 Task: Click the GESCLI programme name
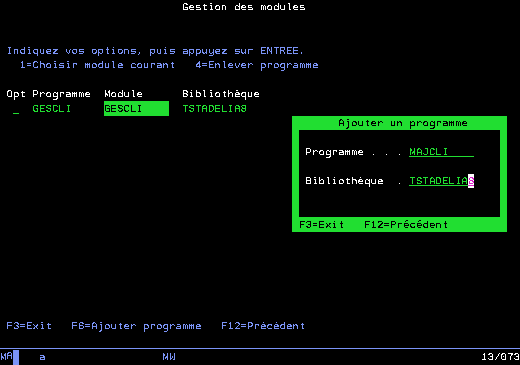[x=52, y=109]
